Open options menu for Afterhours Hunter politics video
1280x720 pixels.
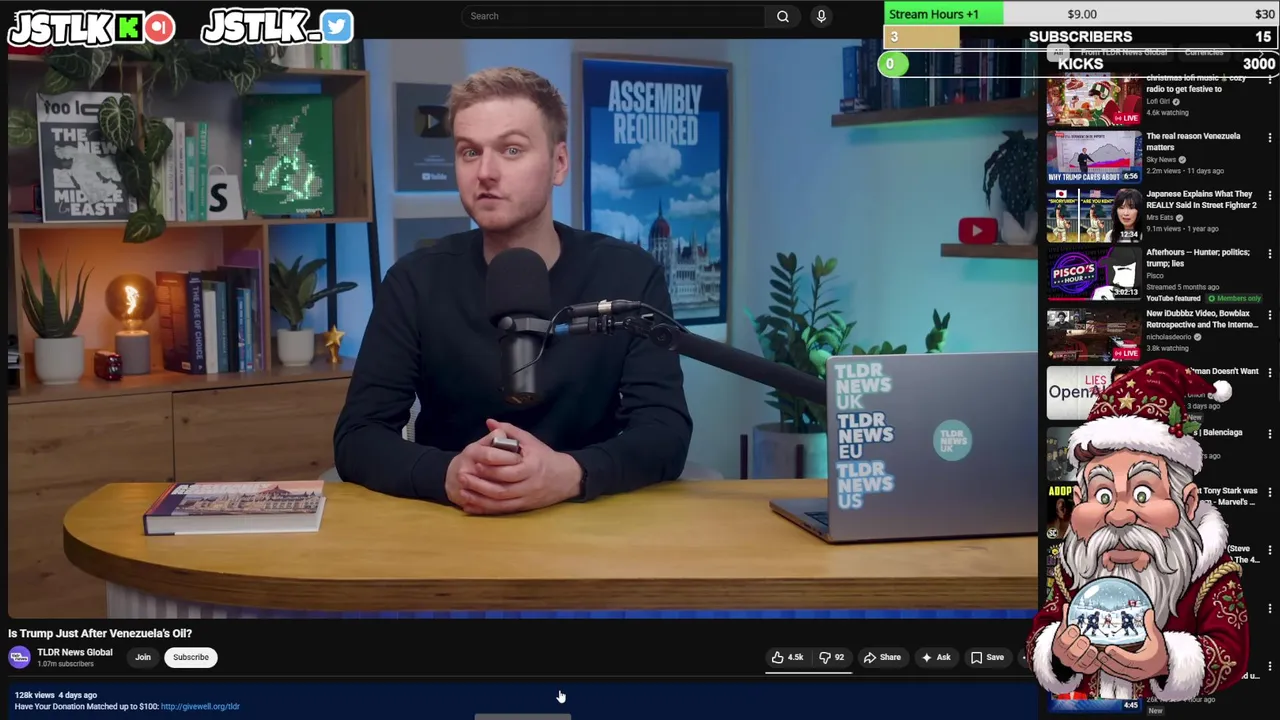point(1270,254)
